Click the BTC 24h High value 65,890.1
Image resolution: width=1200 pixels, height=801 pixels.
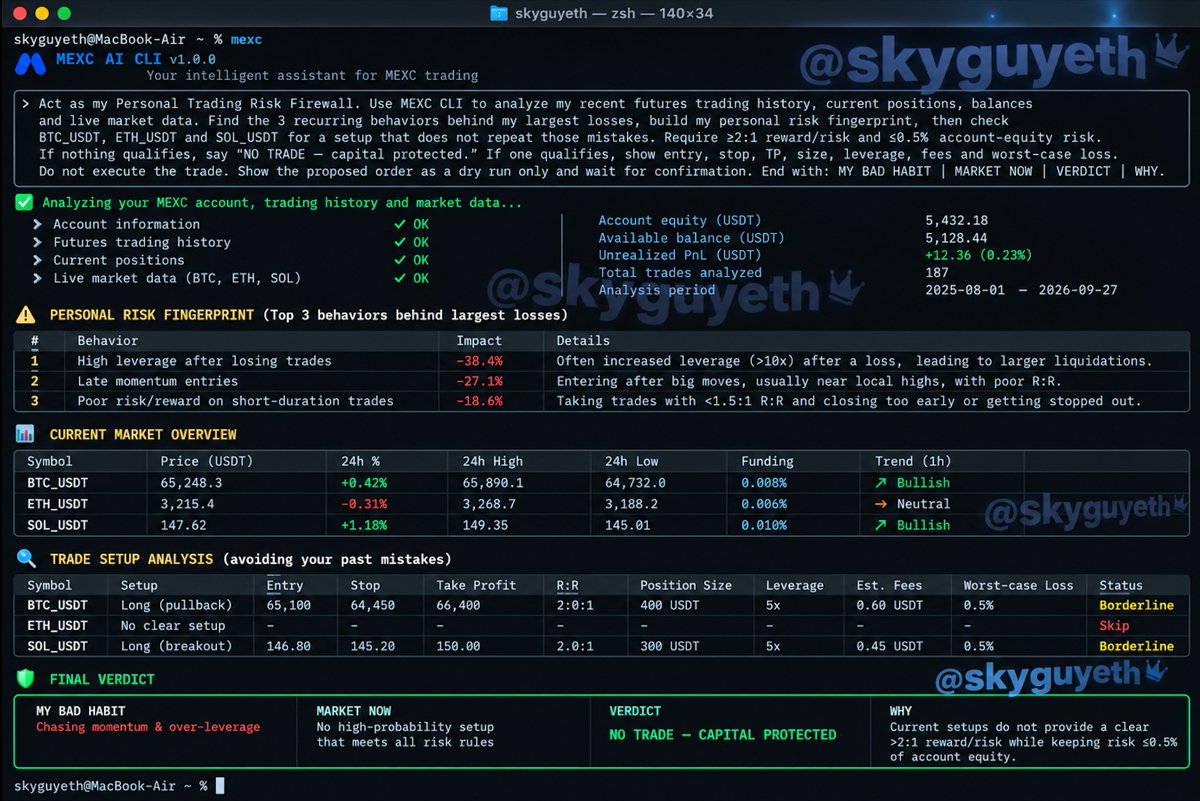493,483
